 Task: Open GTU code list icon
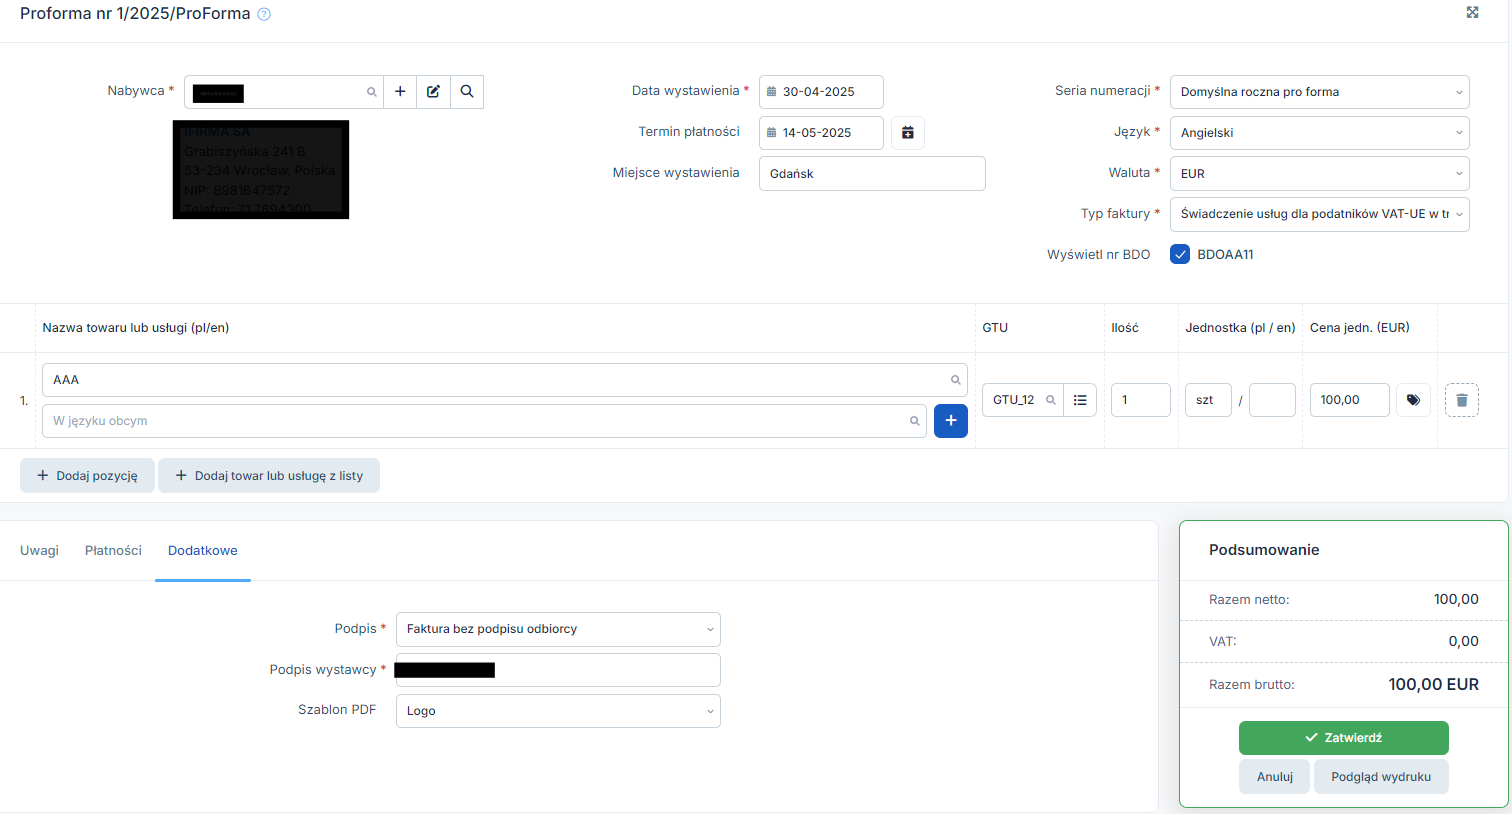pos(1080,400)
